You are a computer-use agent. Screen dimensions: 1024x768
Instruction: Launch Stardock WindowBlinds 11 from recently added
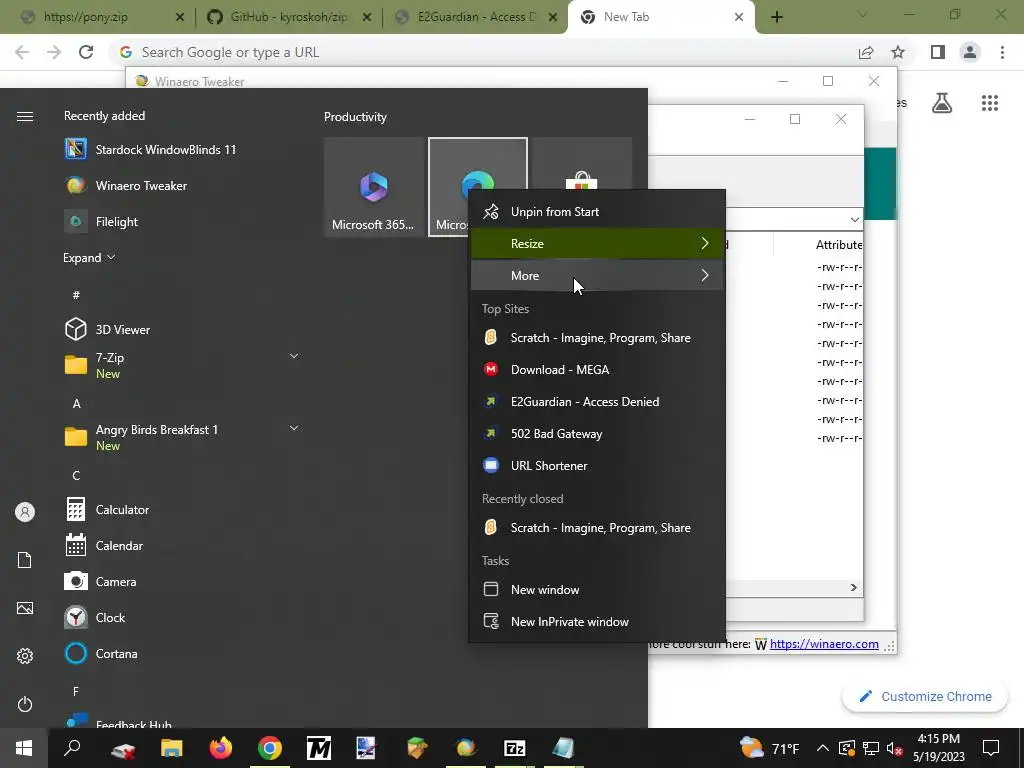click(x=150, y=150)
